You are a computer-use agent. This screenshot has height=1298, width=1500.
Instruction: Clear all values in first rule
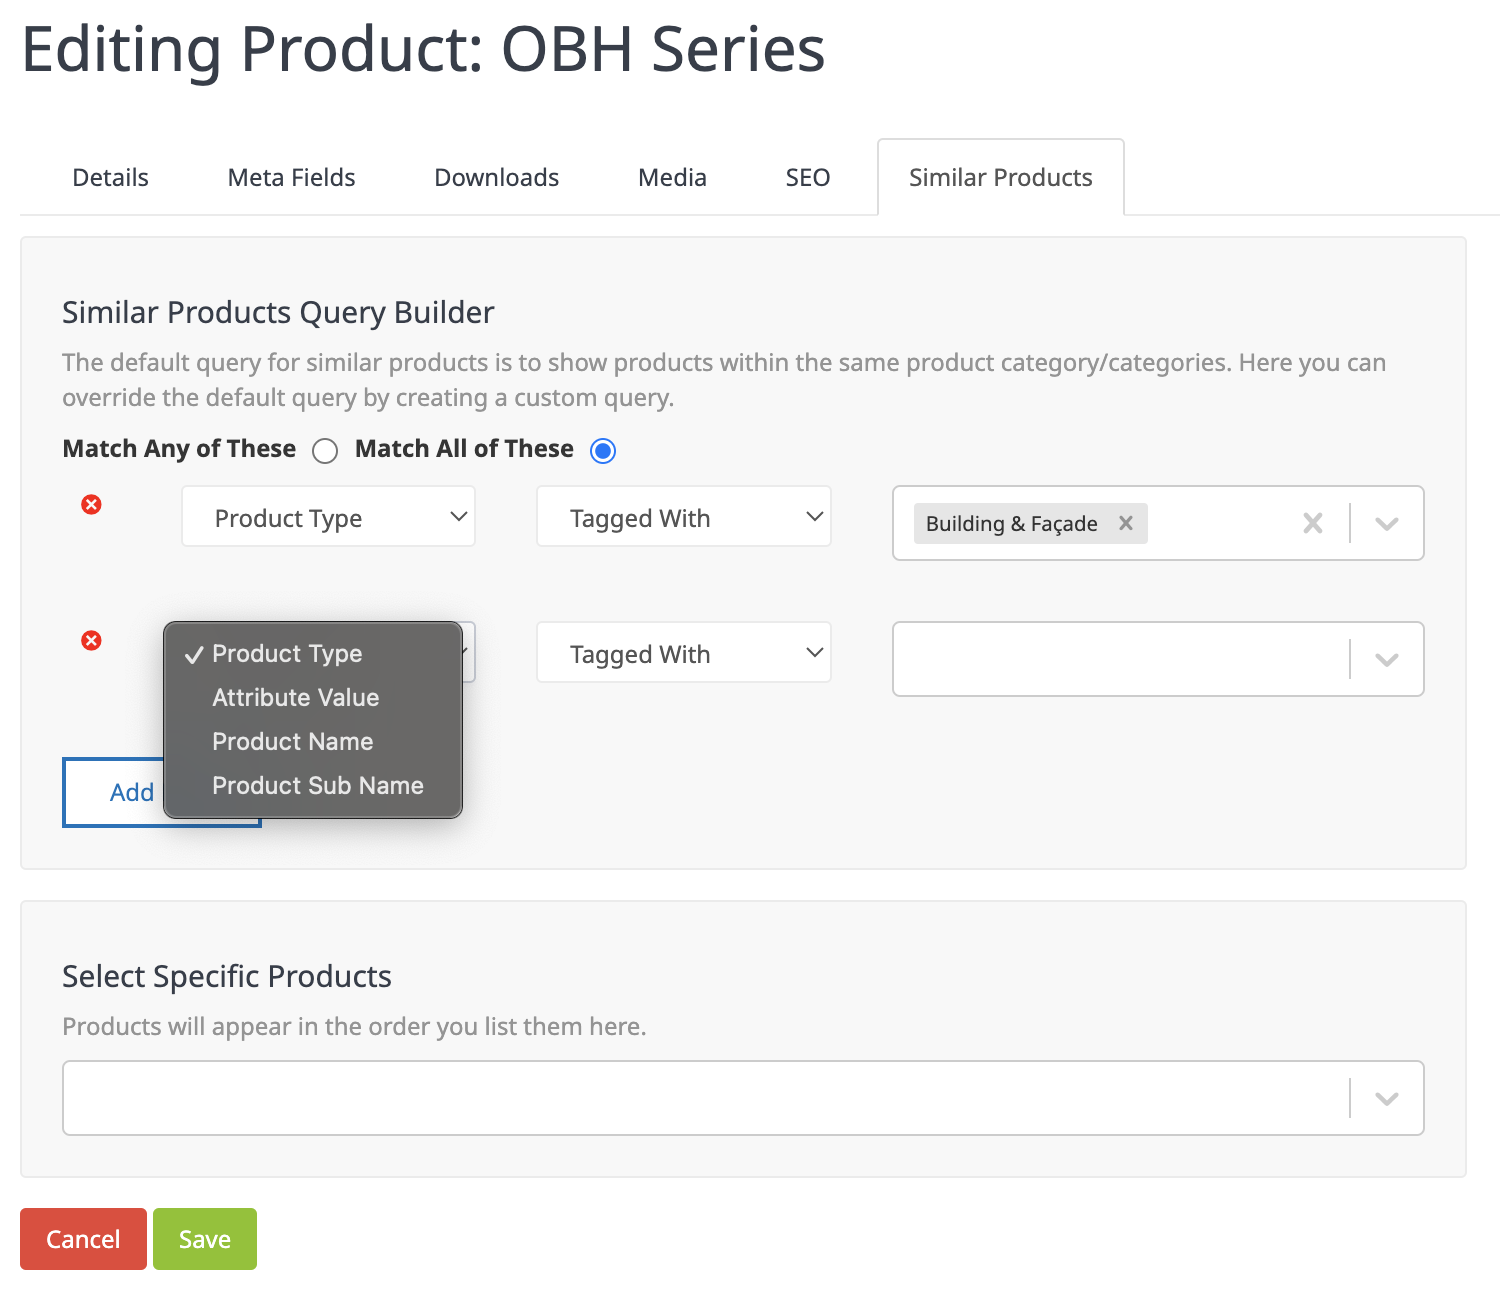(1313, 523)
